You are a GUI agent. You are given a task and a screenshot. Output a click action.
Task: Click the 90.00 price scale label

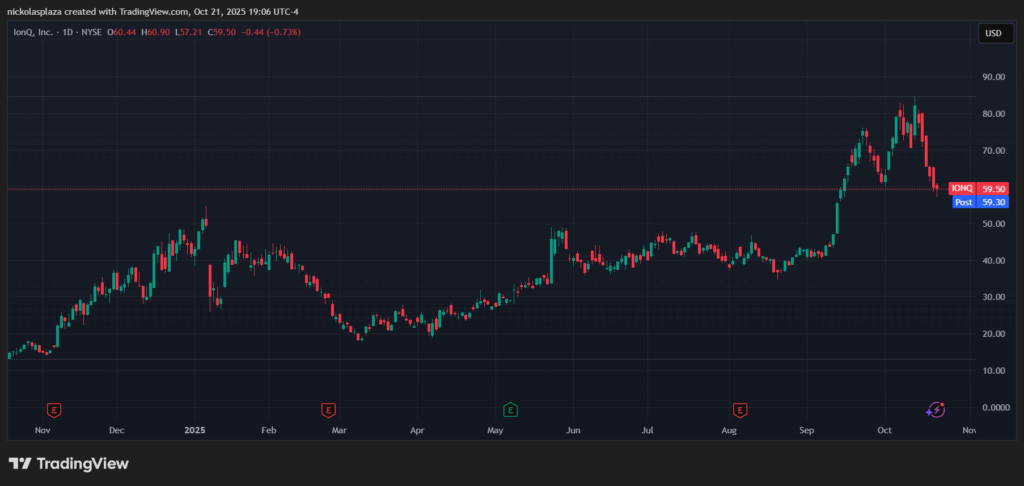click(993, 77)
